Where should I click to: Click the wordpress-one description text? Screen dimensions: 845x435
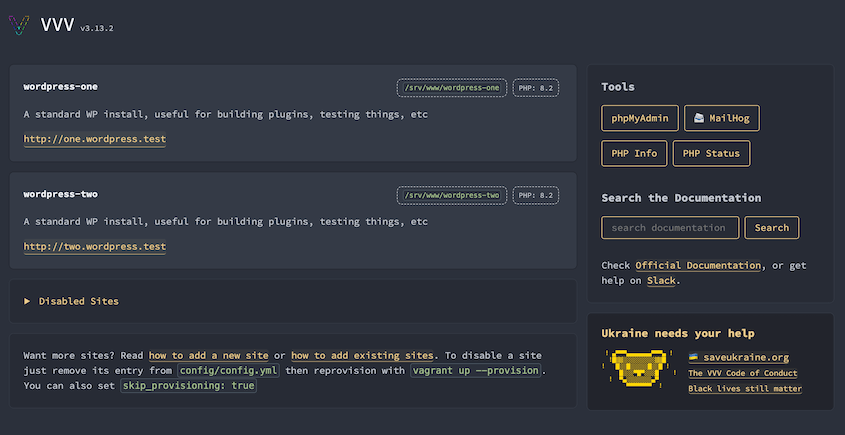coord(225,115)
